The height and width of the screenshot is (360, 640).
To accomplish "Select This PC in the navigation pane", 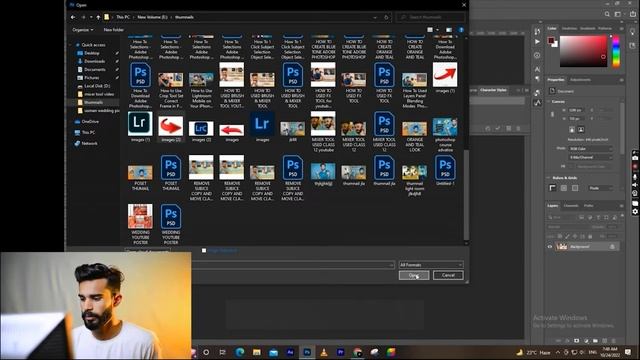I will [88, 132].
